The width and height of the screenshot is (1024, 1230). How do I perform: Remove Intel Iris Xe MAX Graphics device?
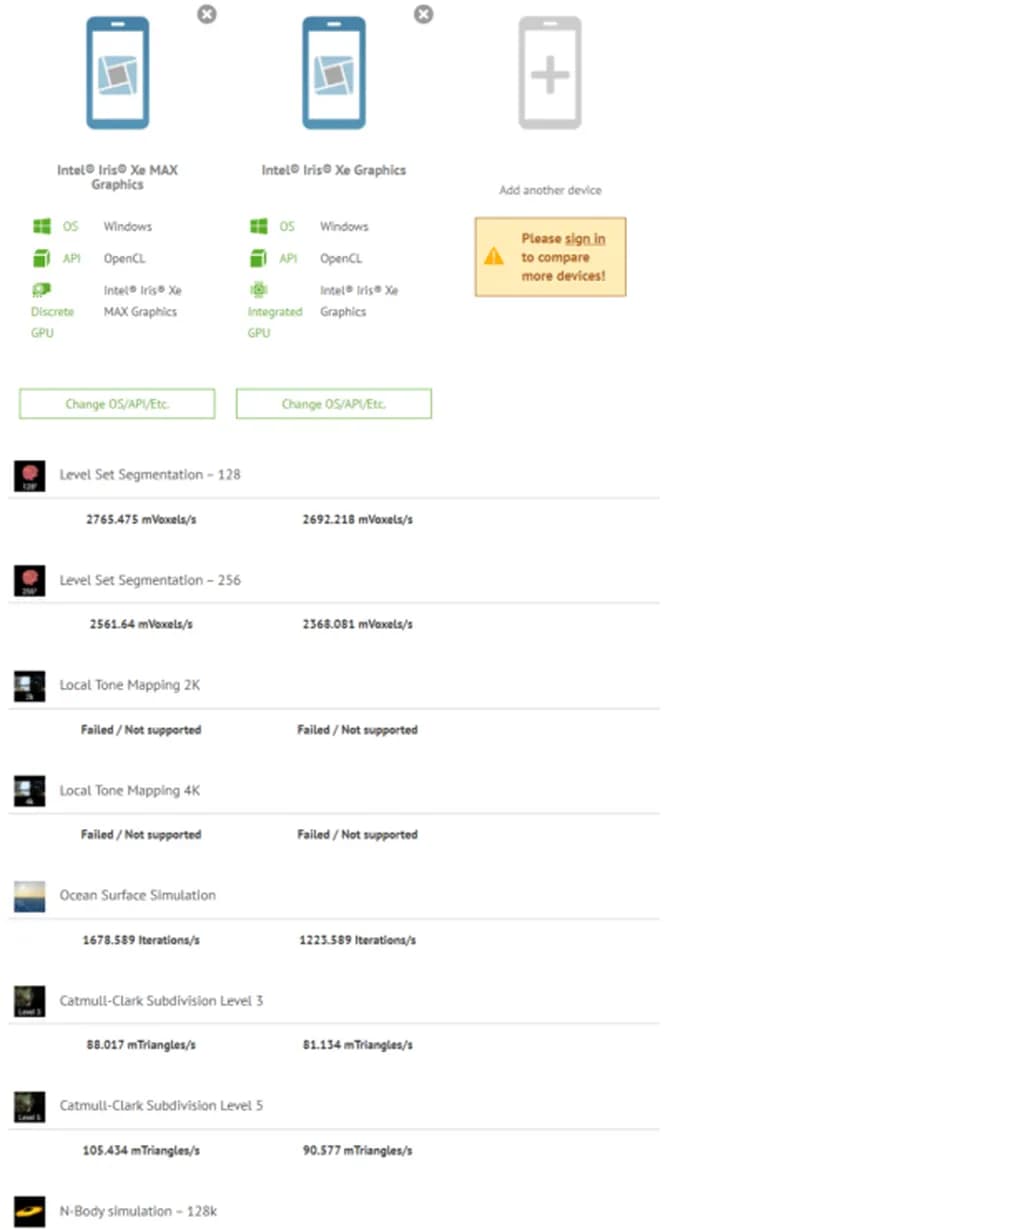pyautogui.click(x=206, y=14)
